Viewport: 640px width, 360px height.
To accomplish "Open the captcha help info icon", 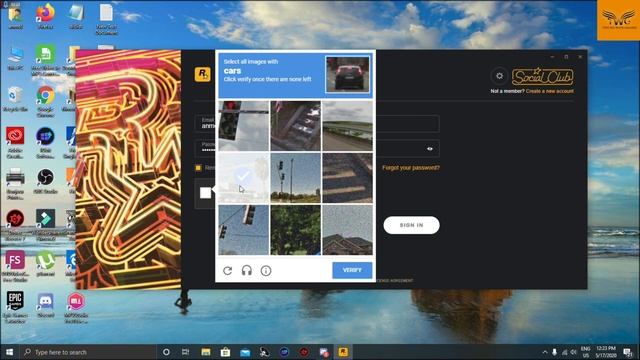I will click(266, 270).
